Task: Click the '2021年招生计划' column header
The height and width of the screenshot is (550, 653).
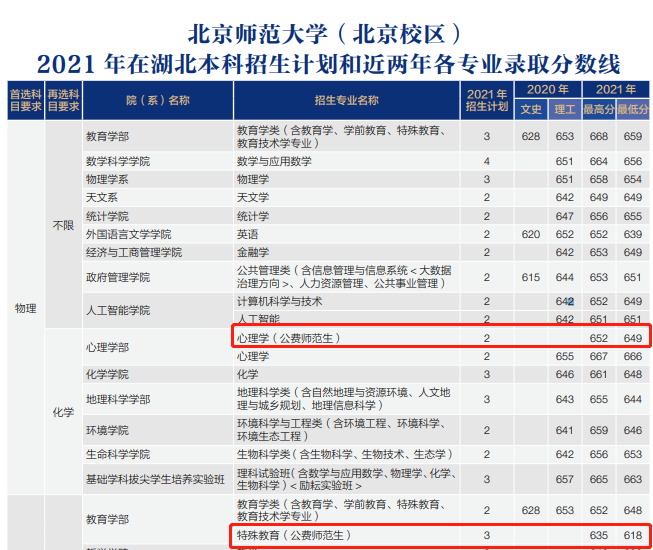Action: [x=487, y=100]
